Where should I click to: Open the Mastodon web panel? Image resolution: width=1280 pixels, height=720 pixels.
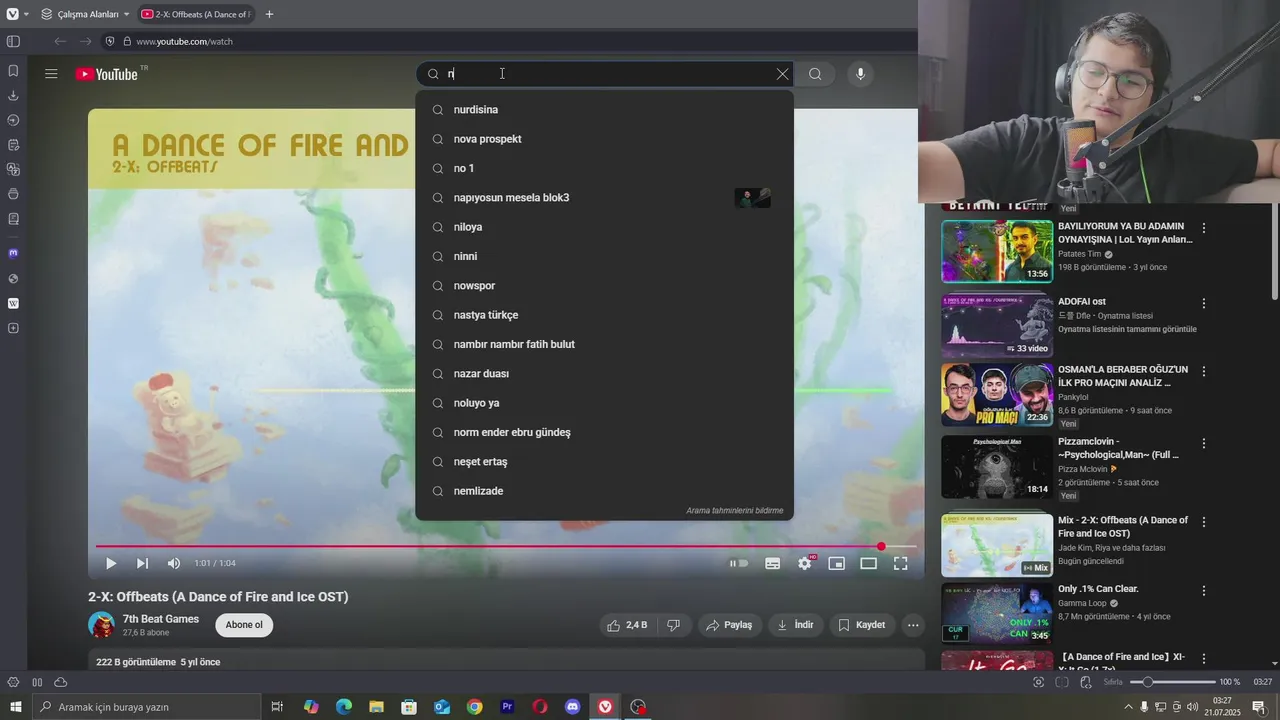pyautogui.click(x=13, y=254)
